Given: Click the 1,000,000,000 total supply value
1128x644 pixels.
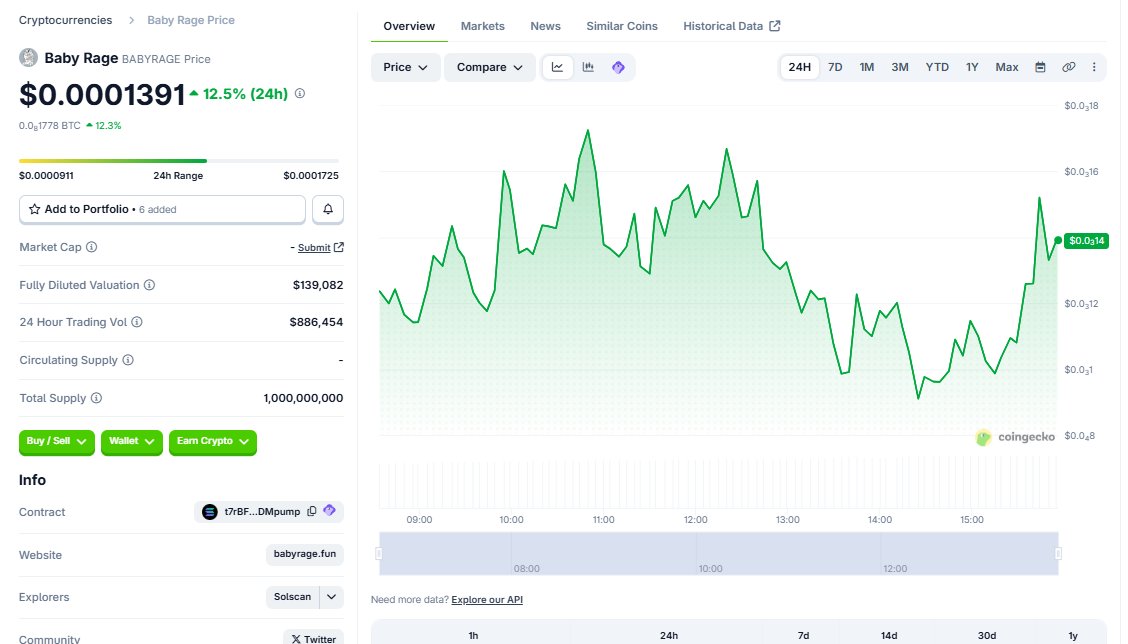Looking at the screenshot, I should (x=303, y=398).
